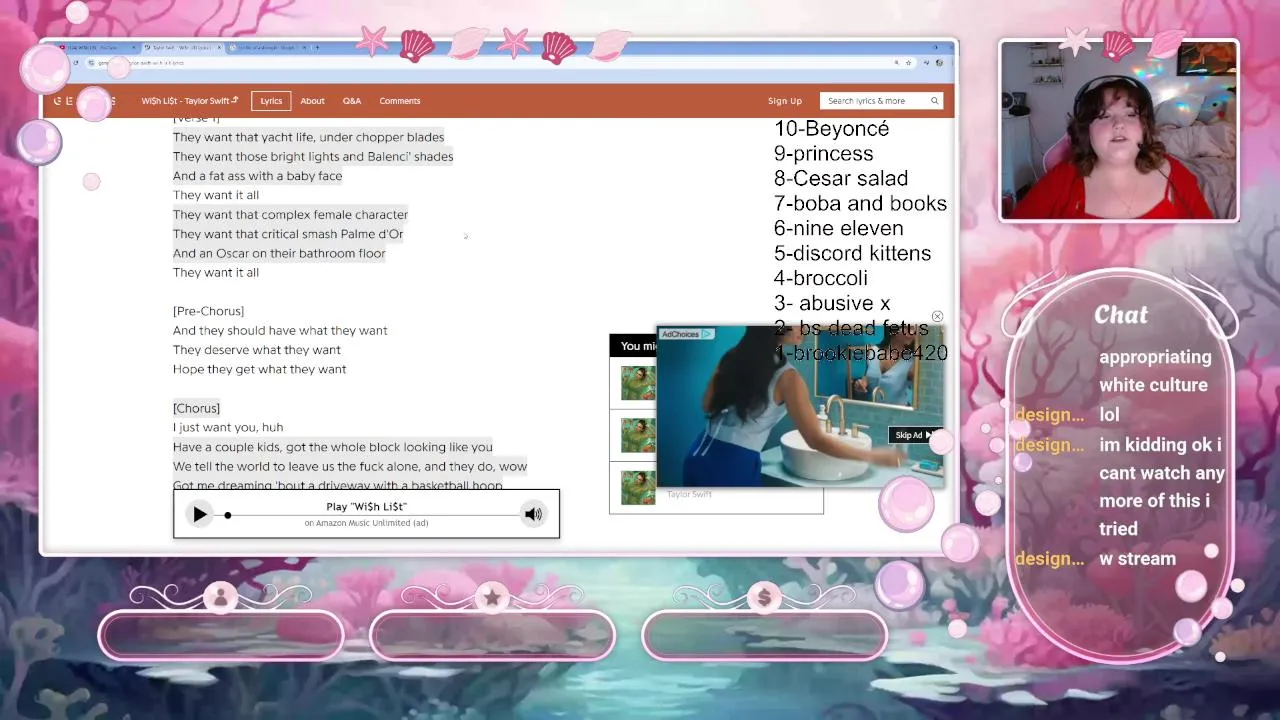The height and width of the screenshot is (720, 1280).
Task: Click the 'on Amazon Music Unlimited (ad)' text
Action: coord(366,523)
